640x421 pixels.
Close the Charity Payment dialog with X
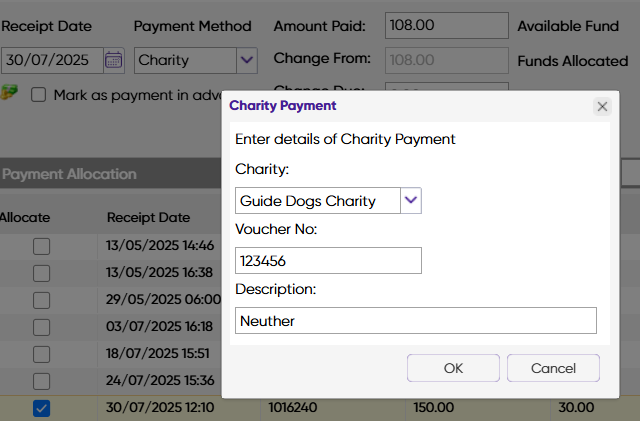[x=601, y=106]
